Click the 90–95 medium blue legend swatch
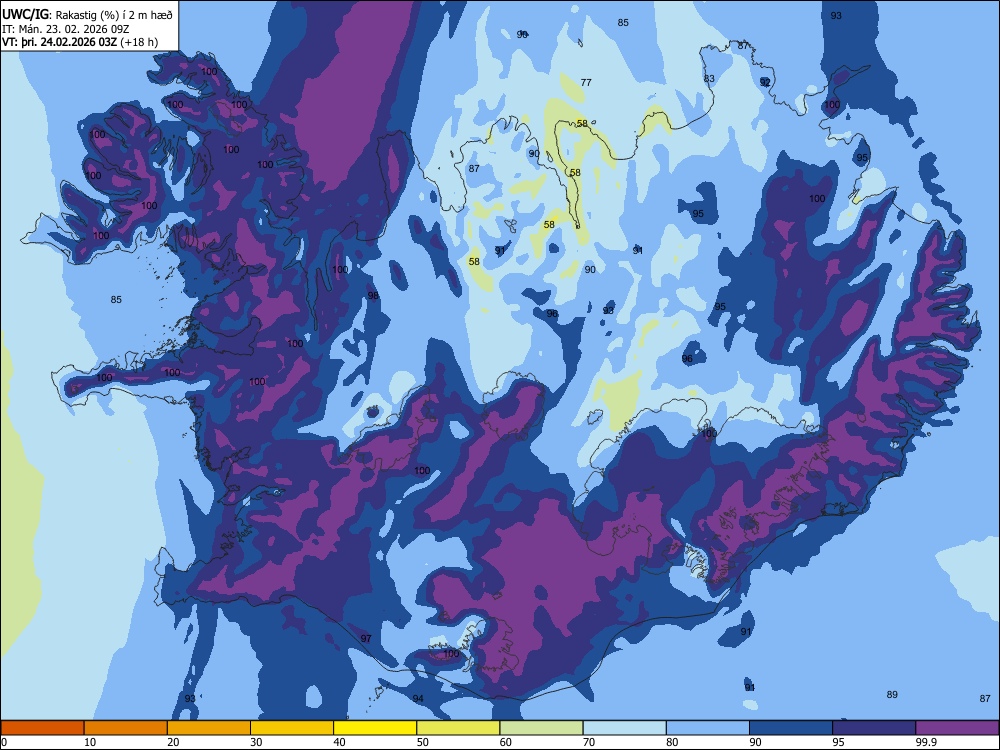 (x=791, y=728)
